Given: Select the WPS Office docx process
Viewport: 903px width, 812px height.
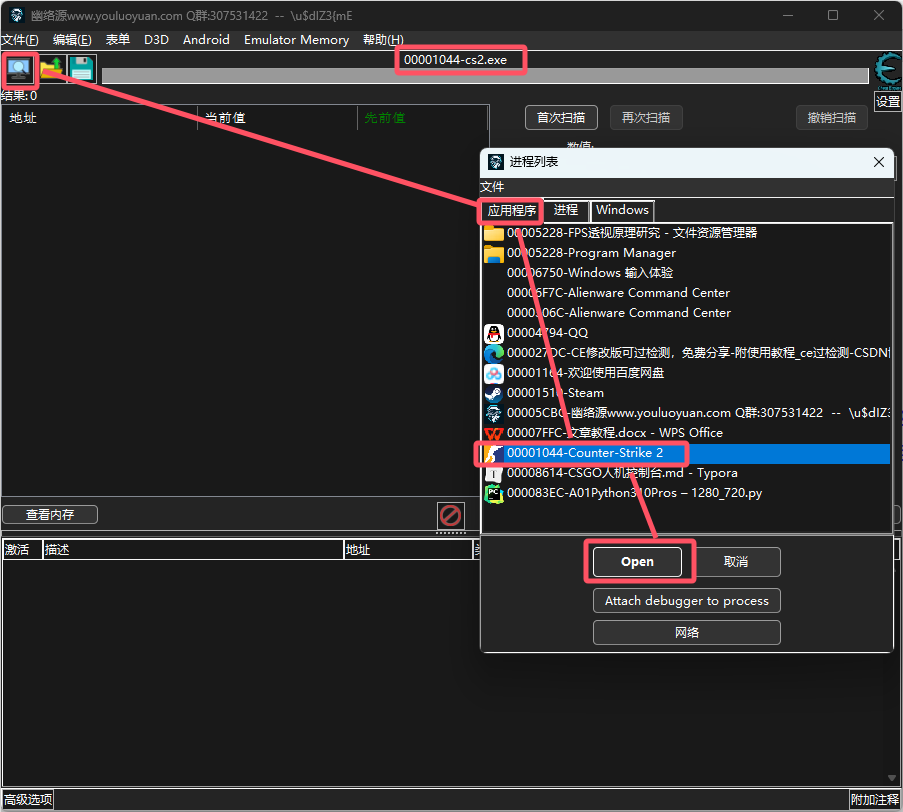Looking at the screenshot, I should point(614,433).
